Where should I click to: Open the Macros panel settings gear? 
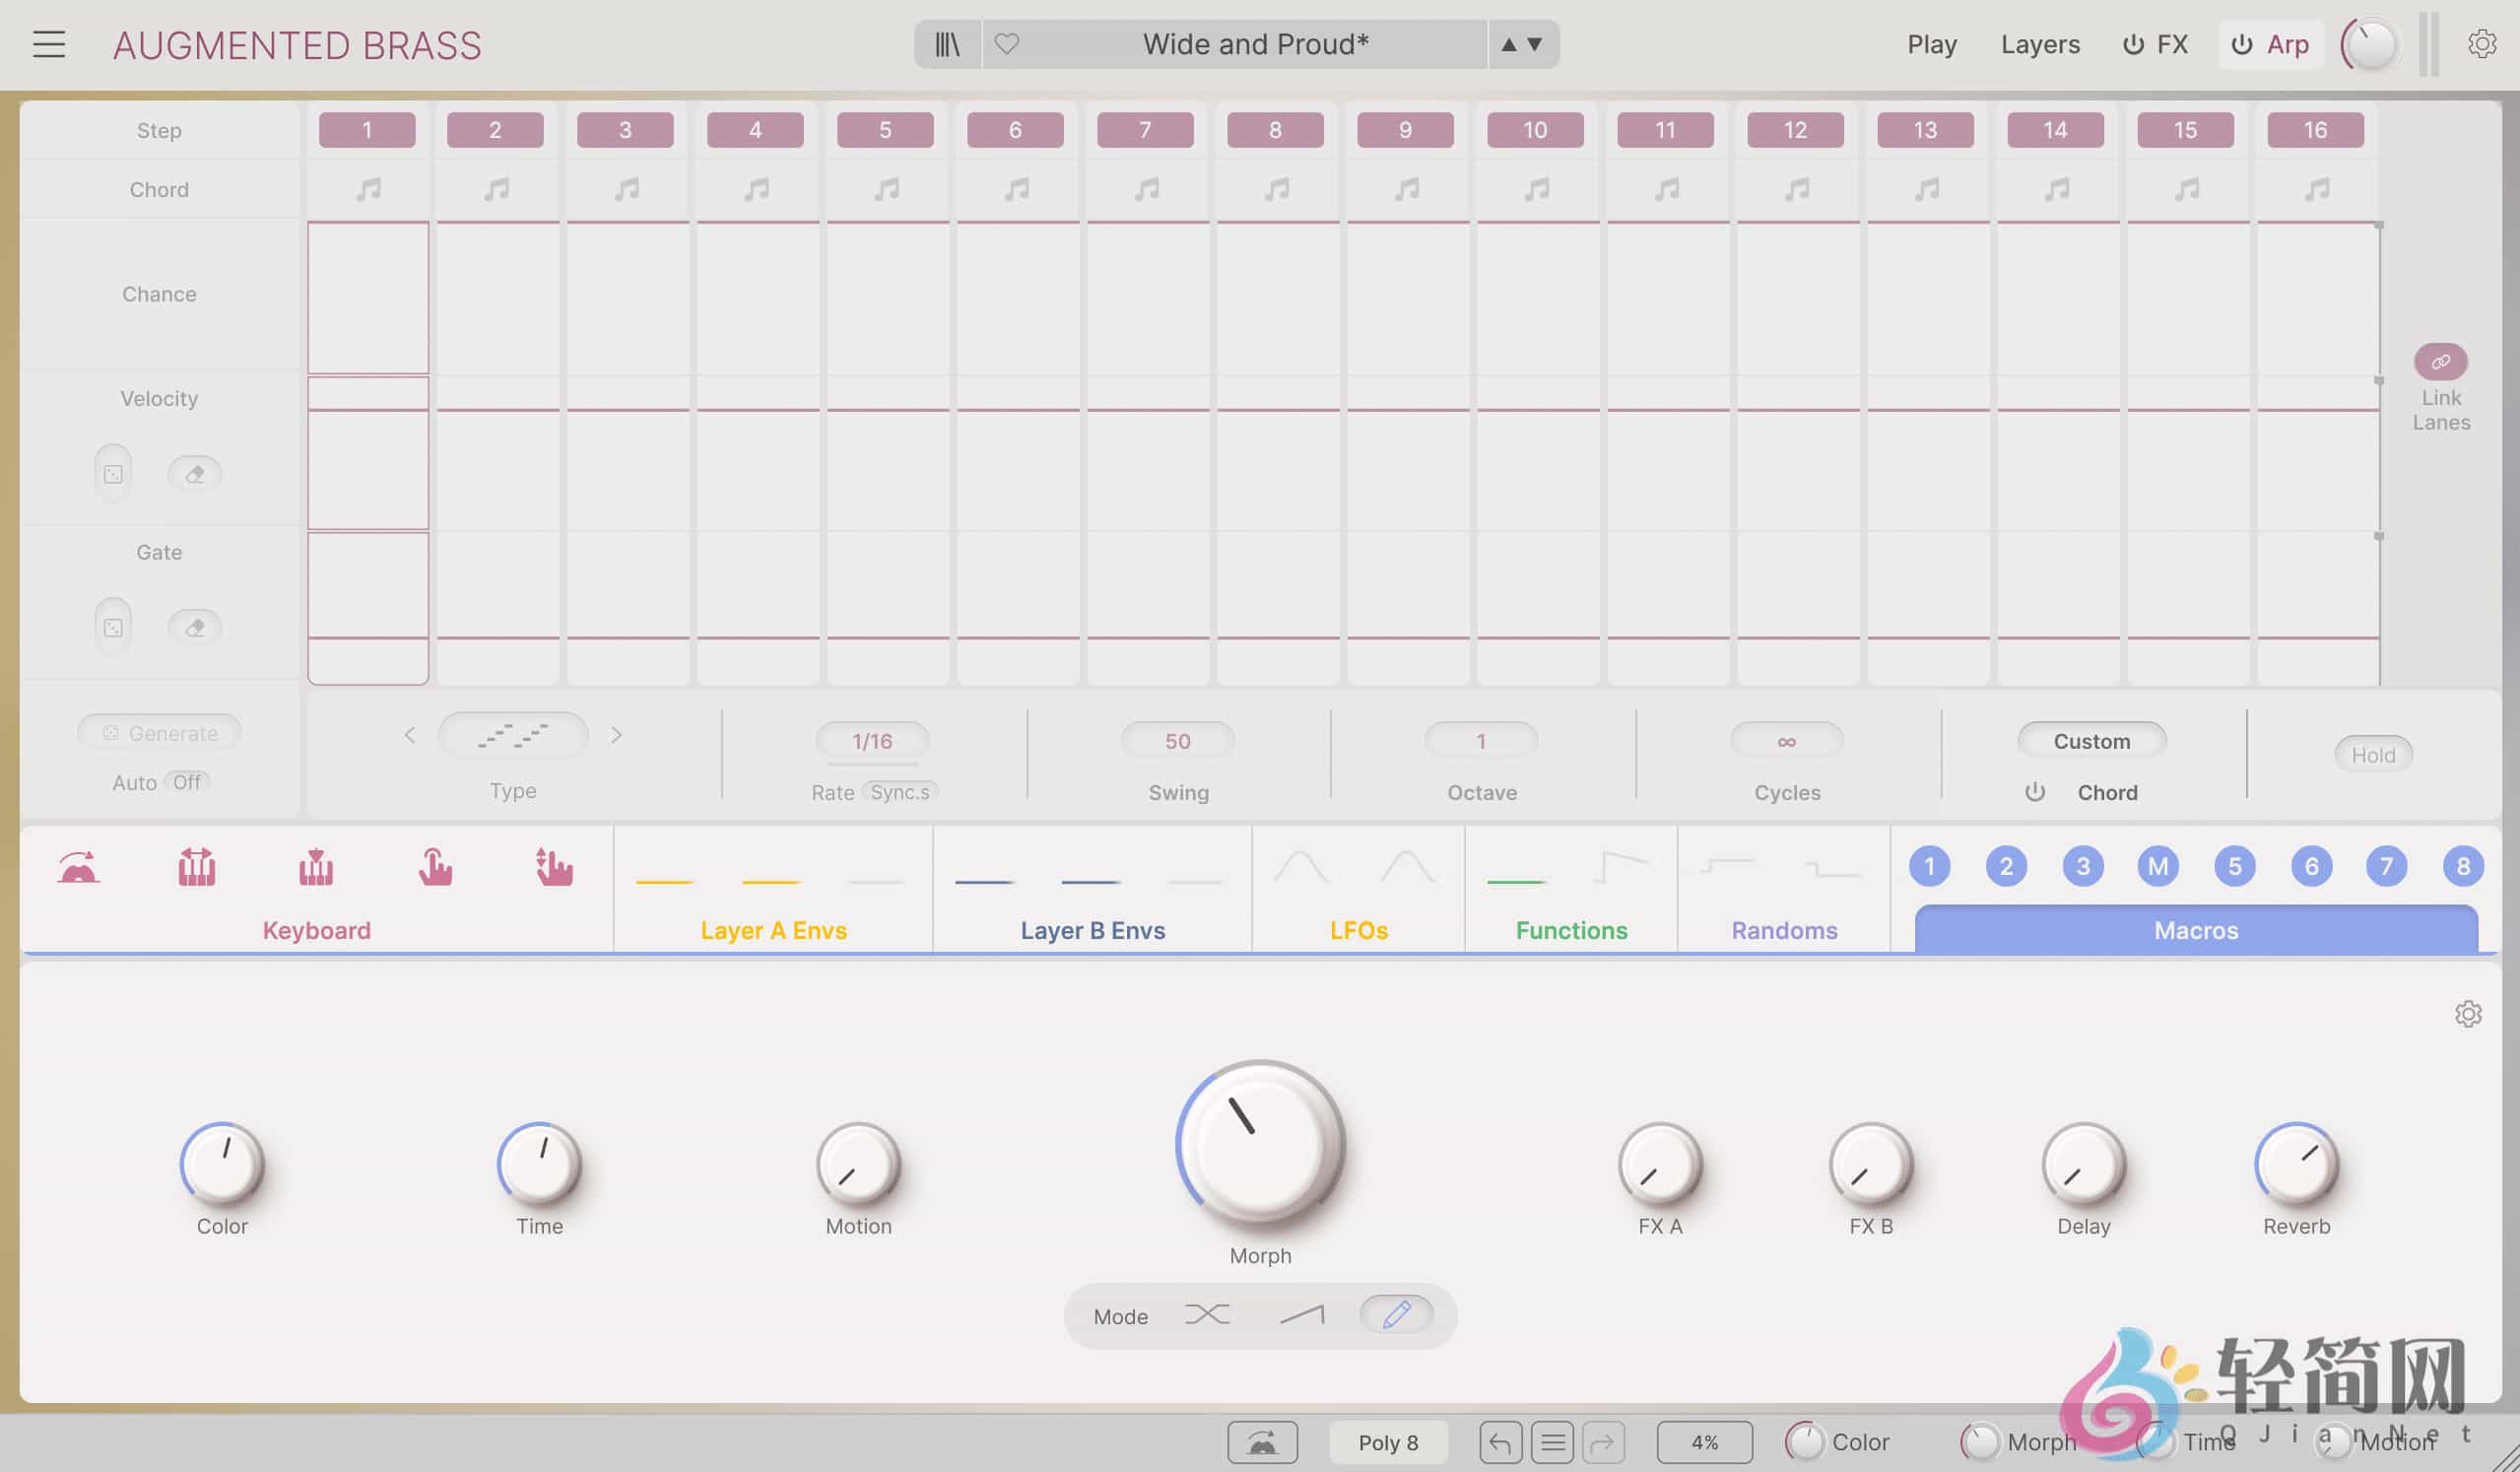(2468, 1014)
